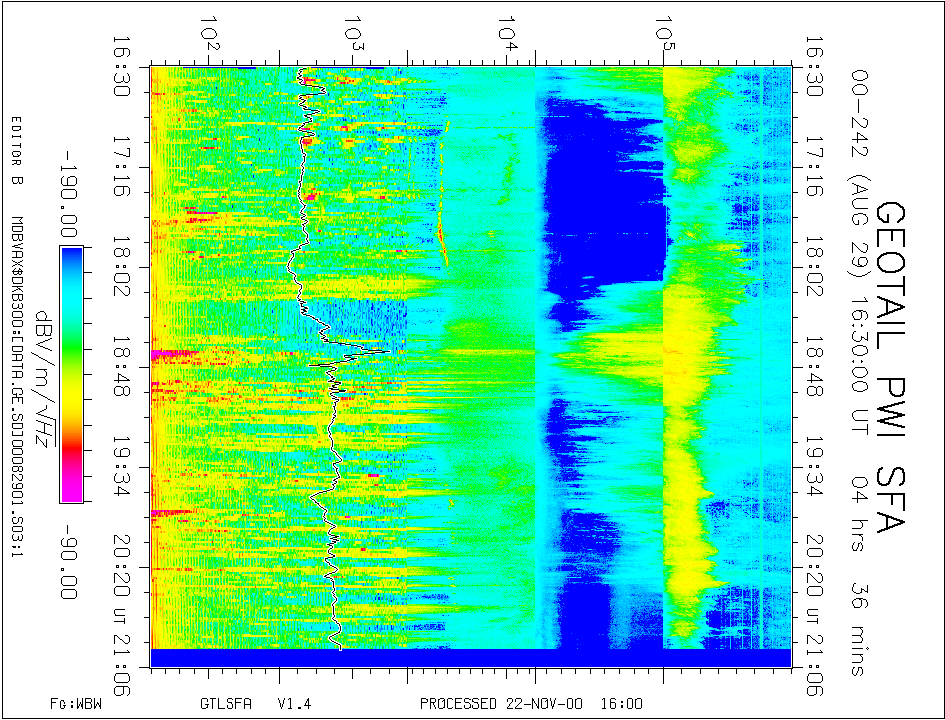Image resolution: width=945 pixels, height=720 pixels.
Task: Click the GTLSFA V1.4 version text
Action: (255, 704)
